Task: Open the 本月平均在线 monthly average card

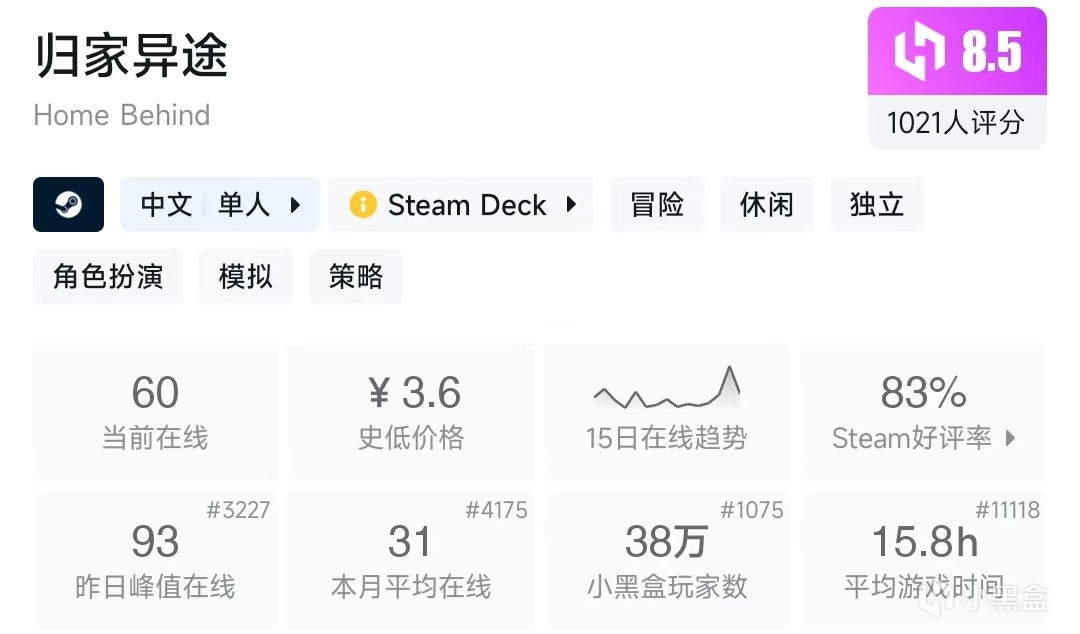Action: (411, 558)
